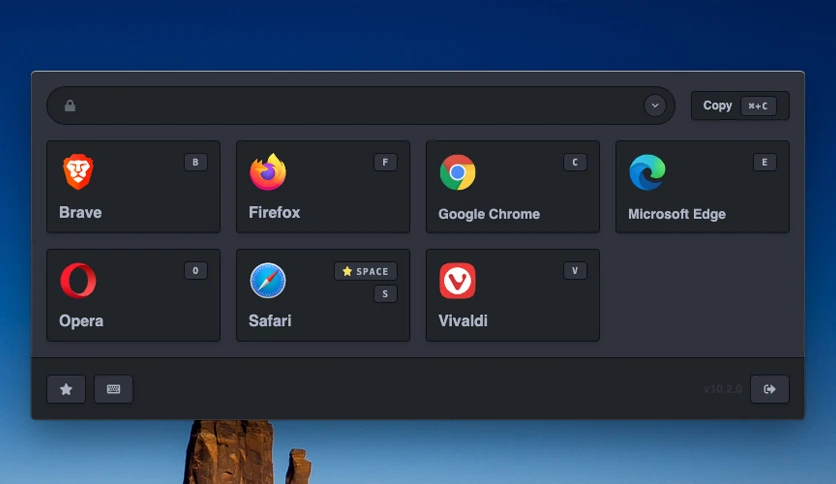Click the Vivaldi browser icon
Viewport: 836px width, 484px height.
pyautogui.click(x=457, y=280)
